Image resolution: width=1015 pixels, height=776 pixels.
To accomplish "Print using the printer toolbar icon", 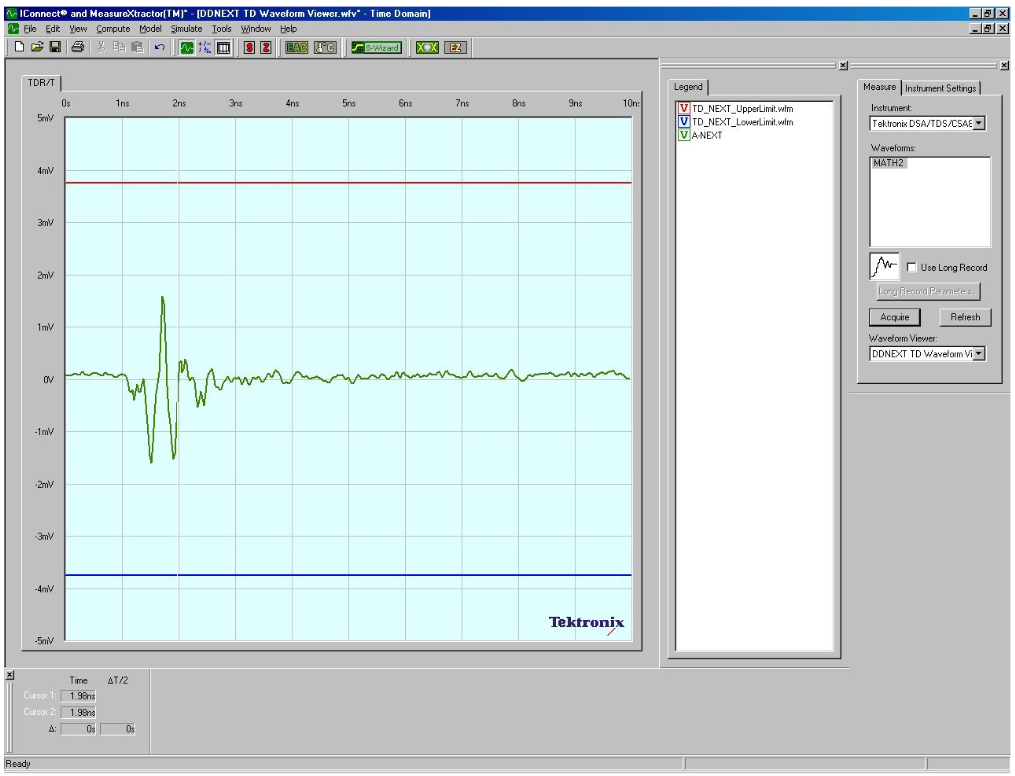I will pos(78,47).
